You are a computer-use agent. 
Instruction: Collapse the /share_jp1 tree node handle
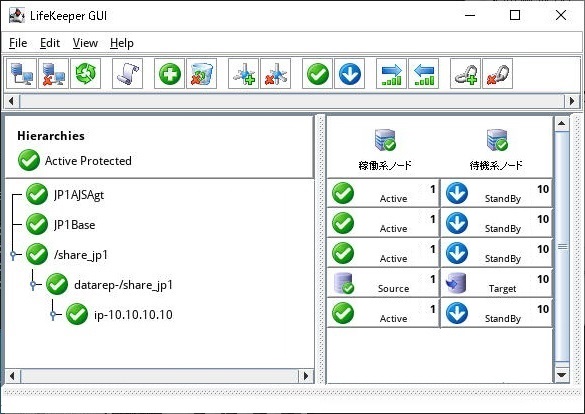pyautogui.click(x=13, y=255)
